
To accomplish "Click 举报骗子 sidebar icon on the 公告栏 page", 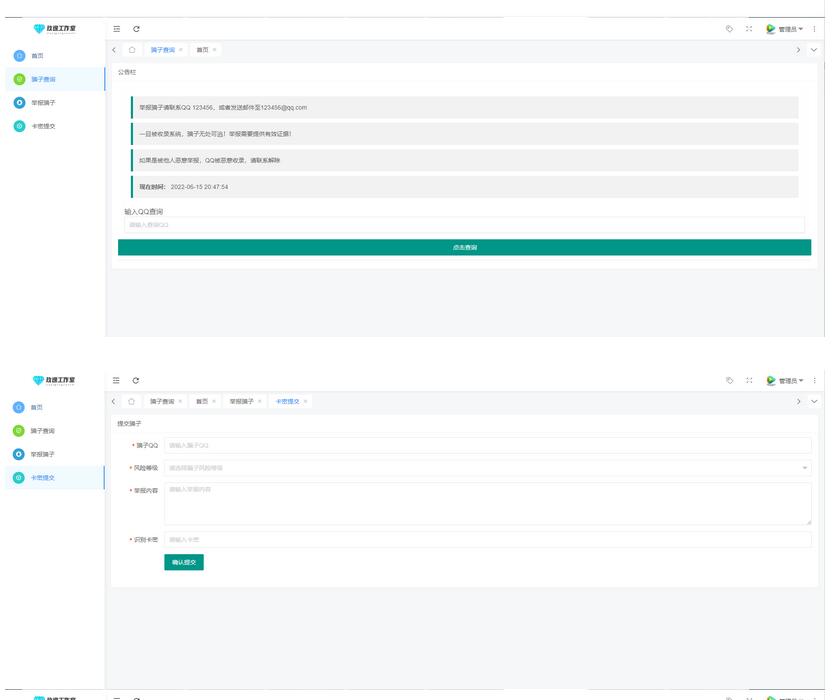I will pos(19,103).
